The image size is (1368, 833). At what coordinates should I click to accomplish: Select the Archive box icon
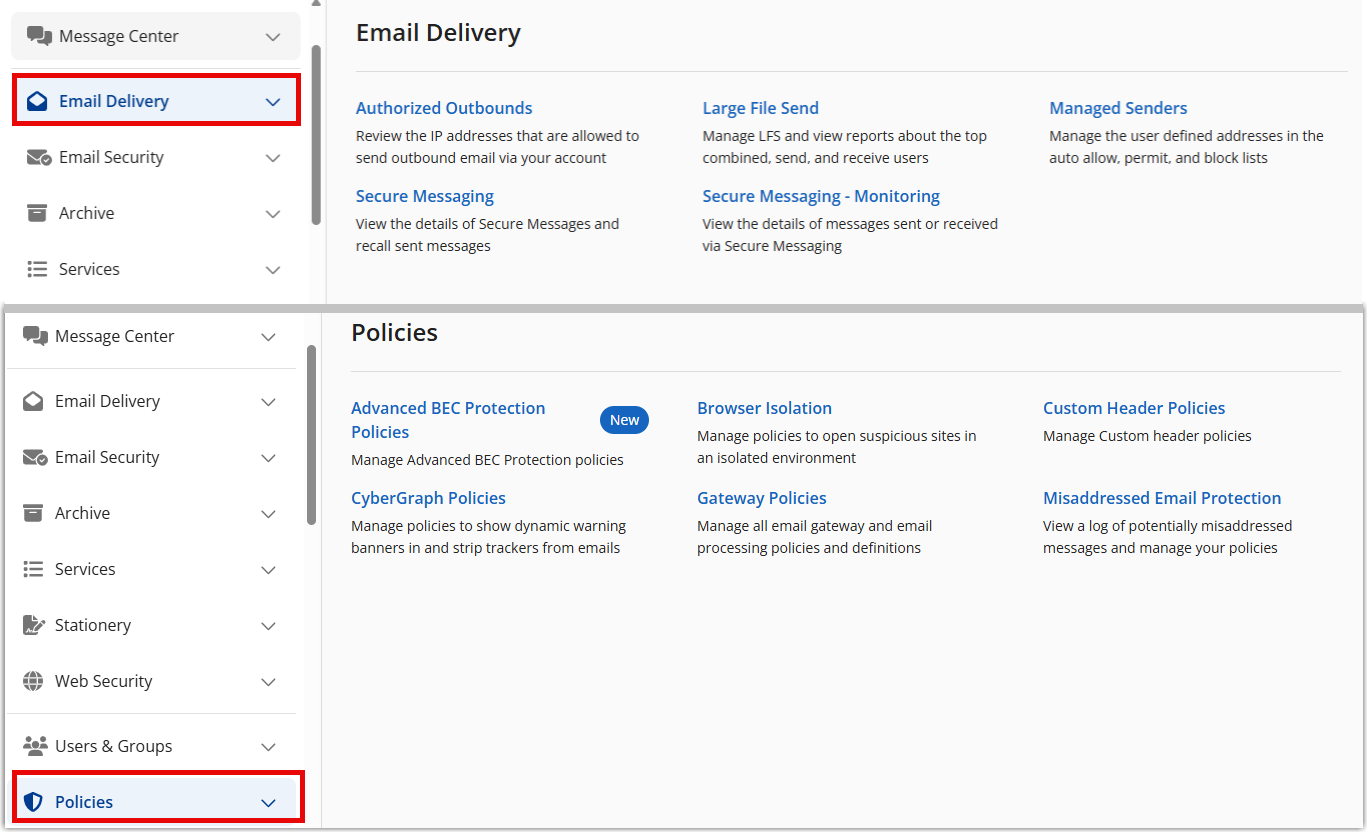[x=35, y=513]
